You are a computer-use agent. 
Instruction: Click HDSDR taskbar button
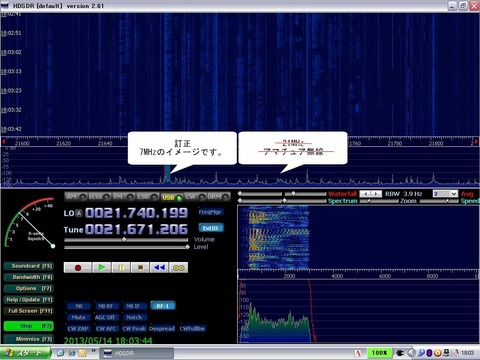(137, 353)
